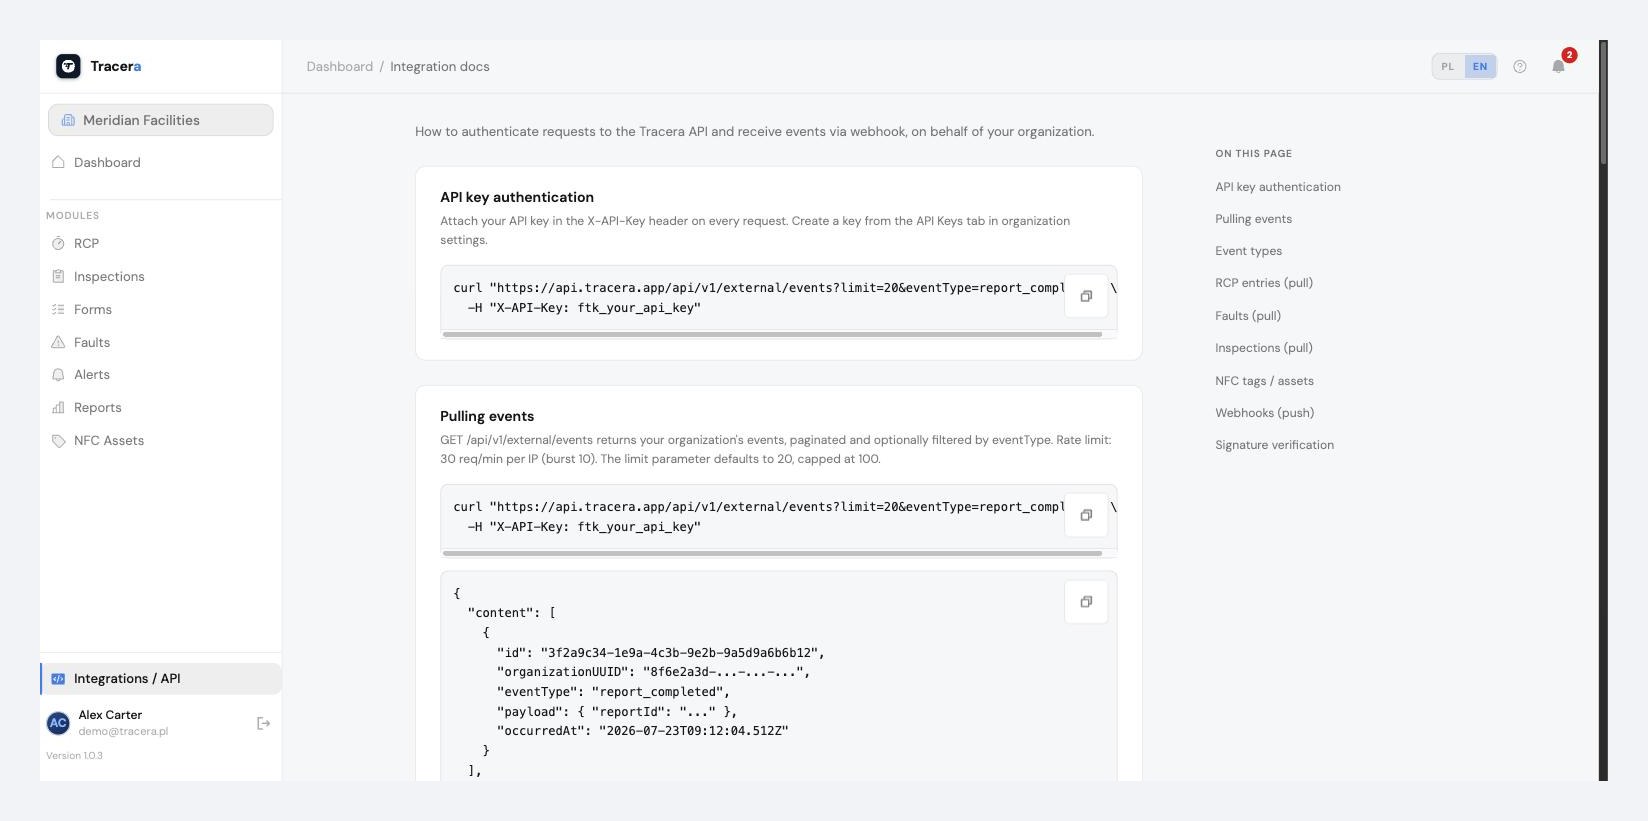This screenshot has width=1648, height=821.
Task: Click the Inspections clipboard icon
Action: click(x=58, y=277)
